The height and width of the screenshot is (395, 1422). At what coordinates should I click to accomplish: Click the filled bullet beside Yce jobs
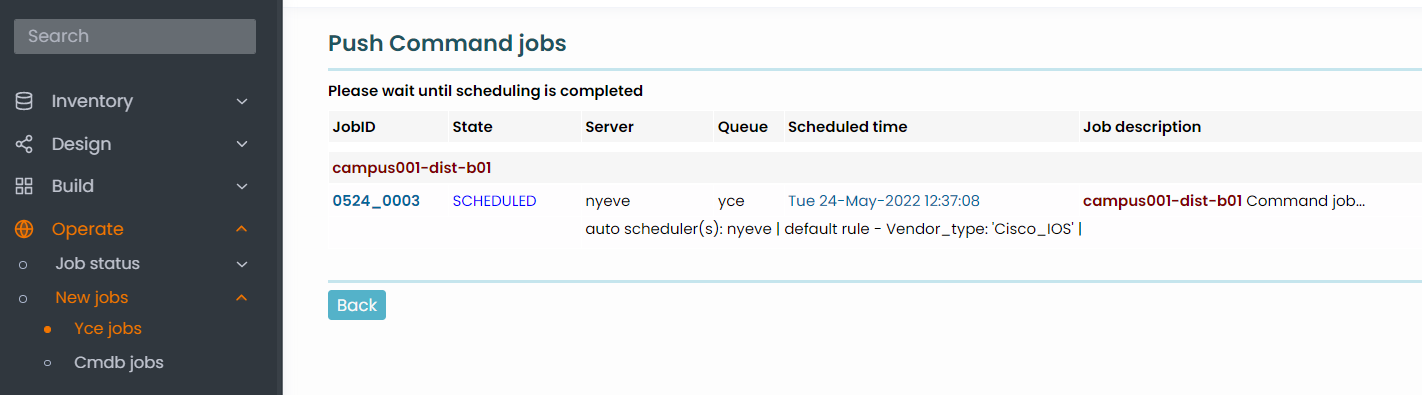tap(47, 329)
